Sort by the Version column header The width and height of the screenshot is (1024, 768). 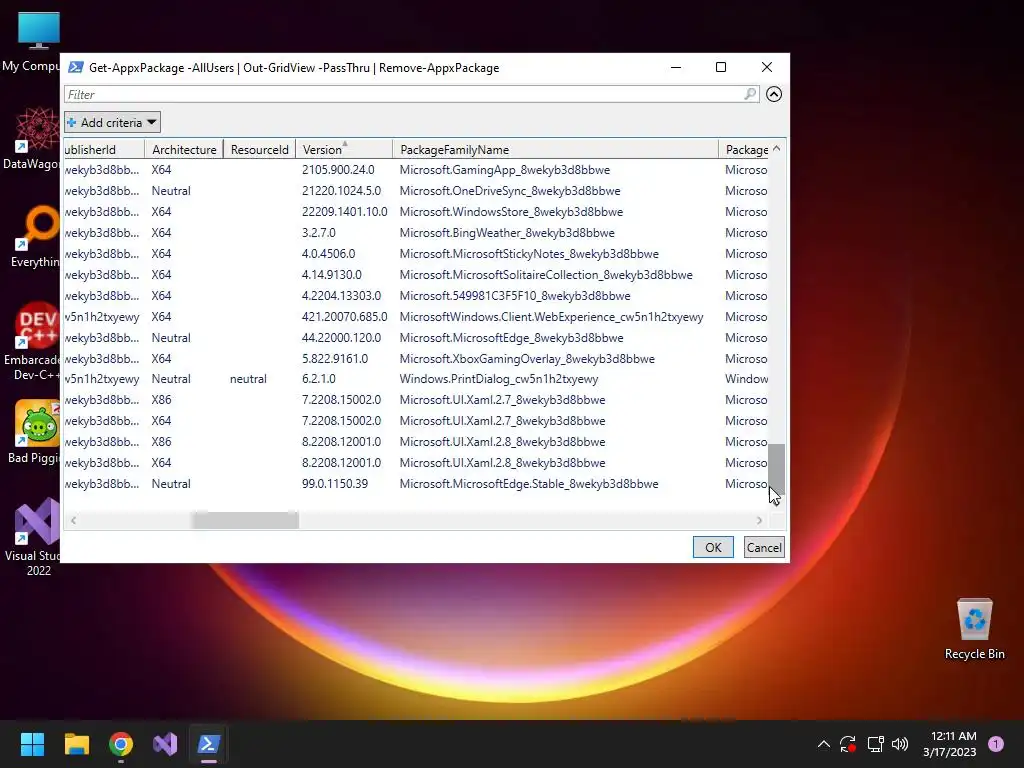[344, 150]
